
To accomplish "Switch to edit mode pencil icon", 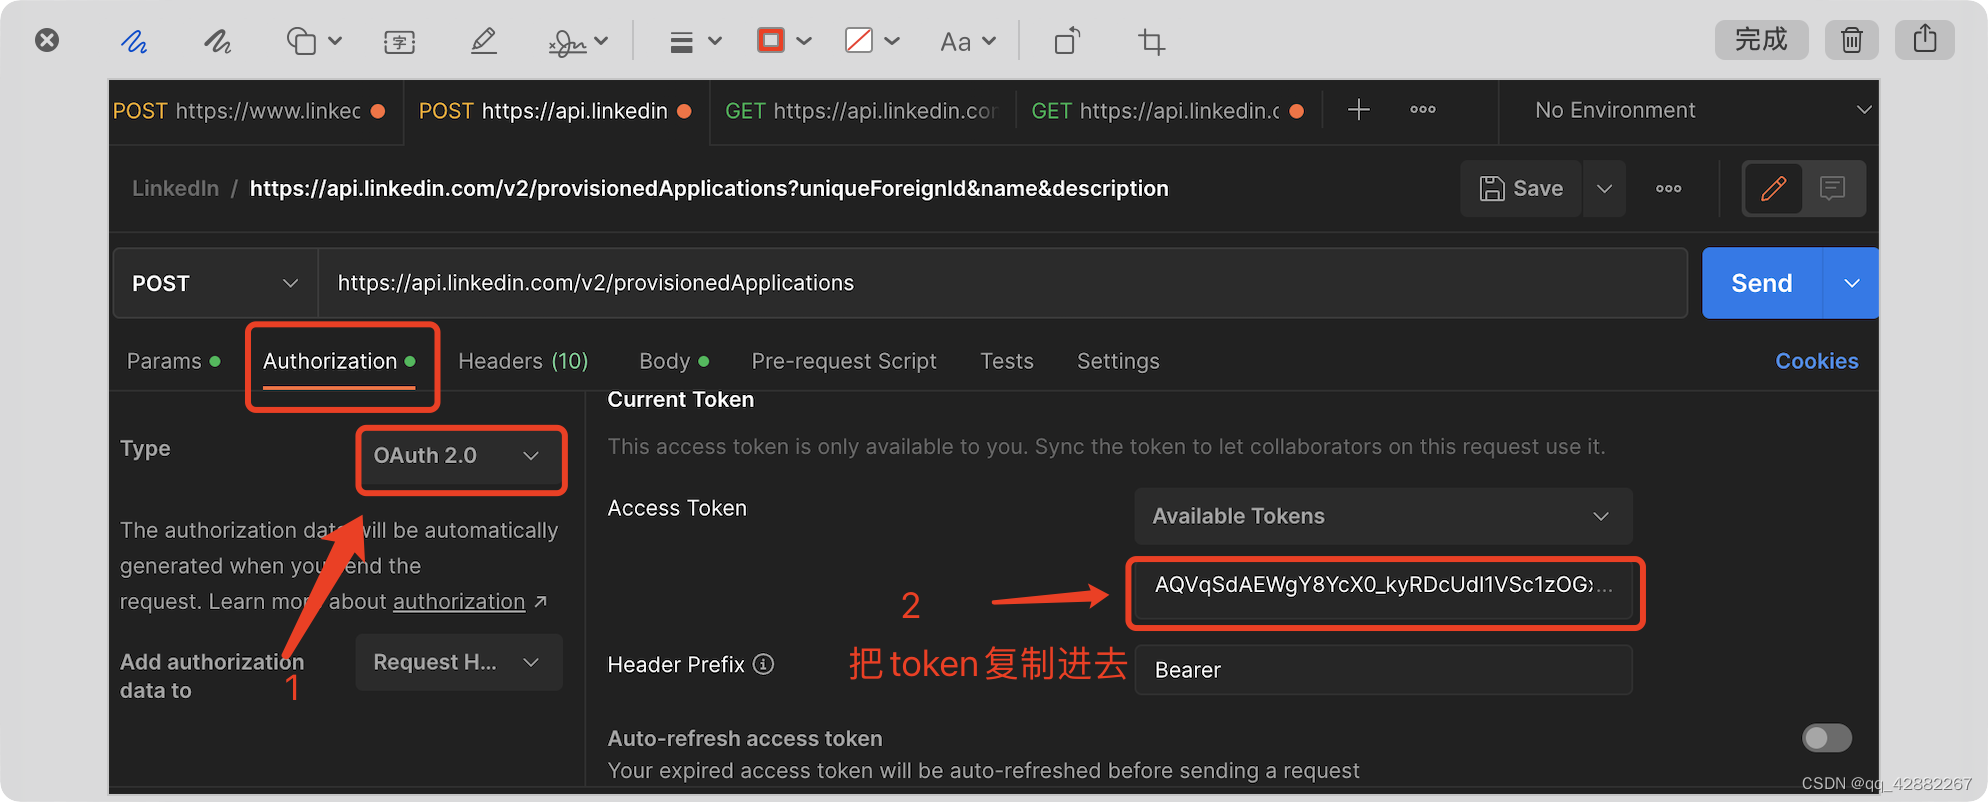I will click(x=1773, y=188).
